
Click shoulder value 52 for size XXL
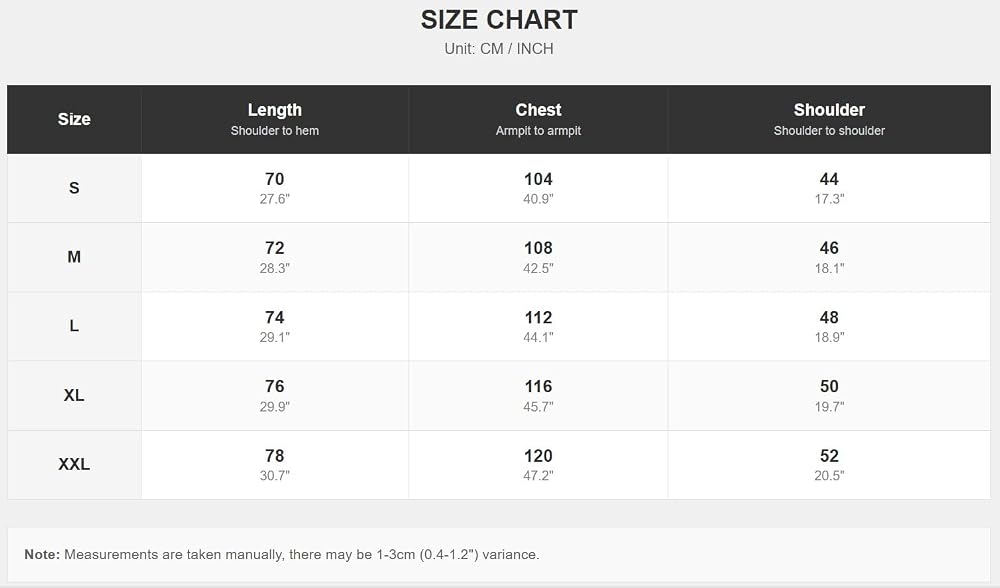(829, 456)
